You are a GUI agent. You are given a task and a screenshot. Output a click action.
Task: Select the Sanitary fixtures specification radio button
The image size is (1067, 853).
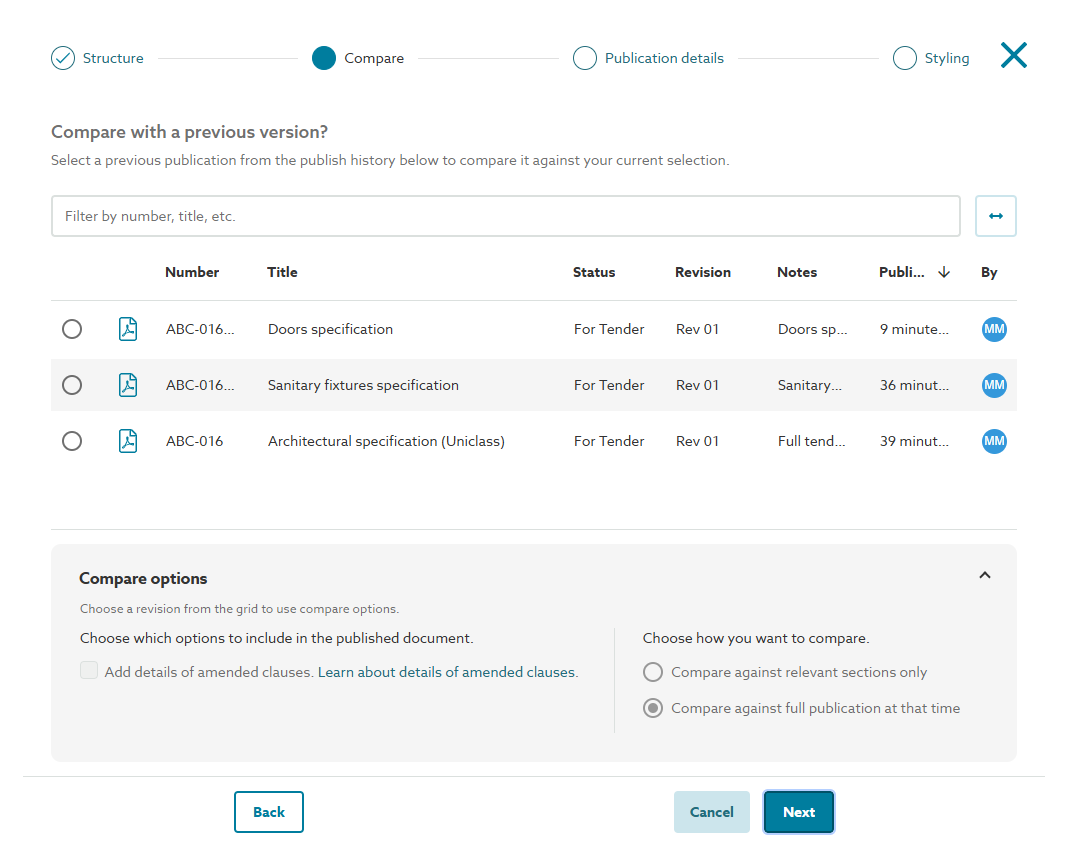point(72,385)
